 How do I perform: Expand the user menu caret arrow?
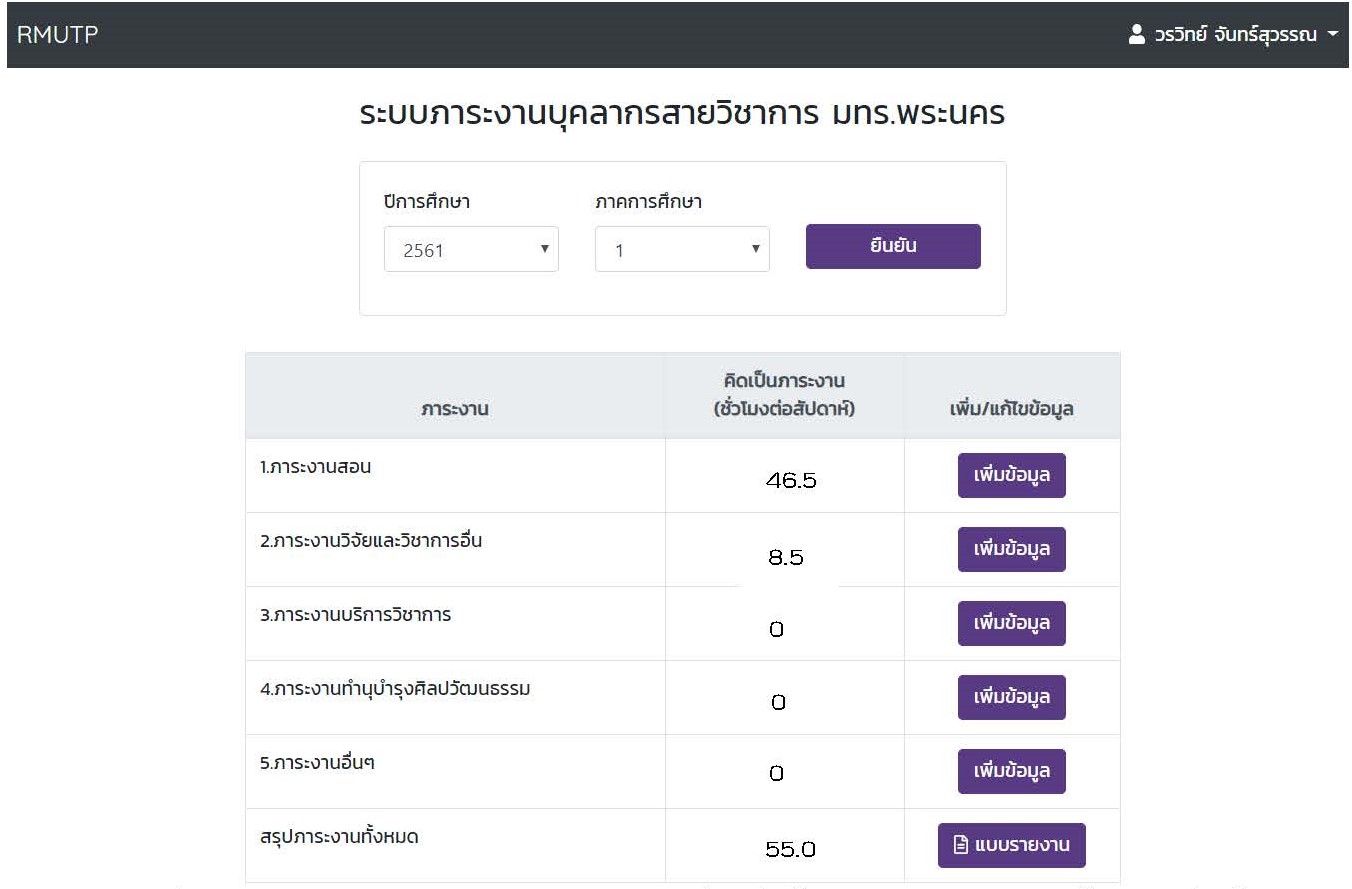click(1332, 35)
